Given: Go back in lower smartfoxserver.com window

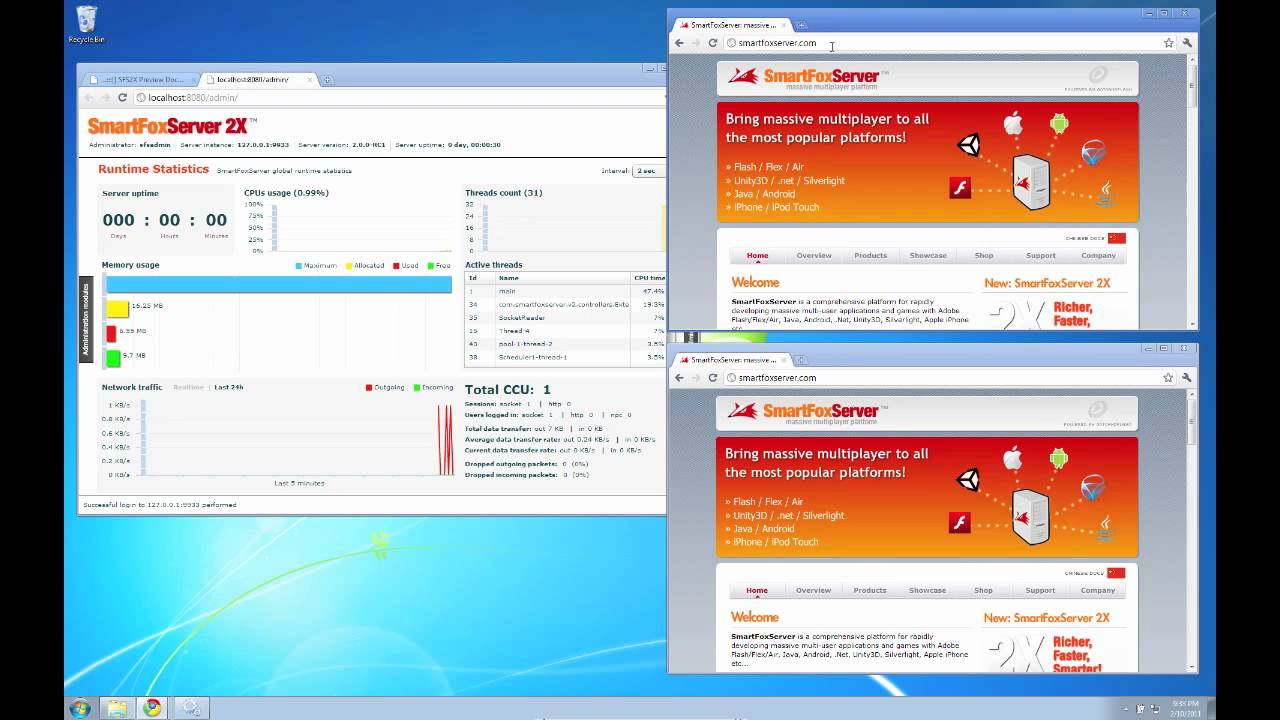Looking at the screenshot, I should click(x=679, y=378).
